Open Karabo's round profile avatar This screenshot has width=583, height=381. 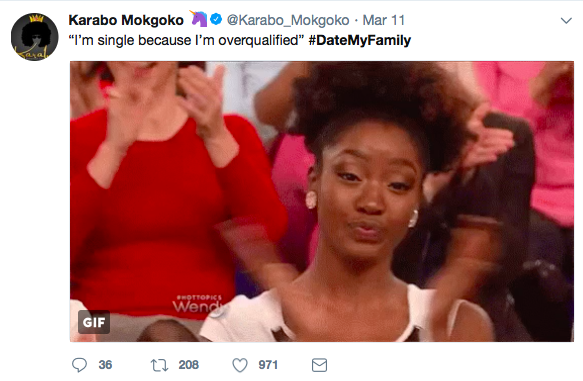pos(35,37)
